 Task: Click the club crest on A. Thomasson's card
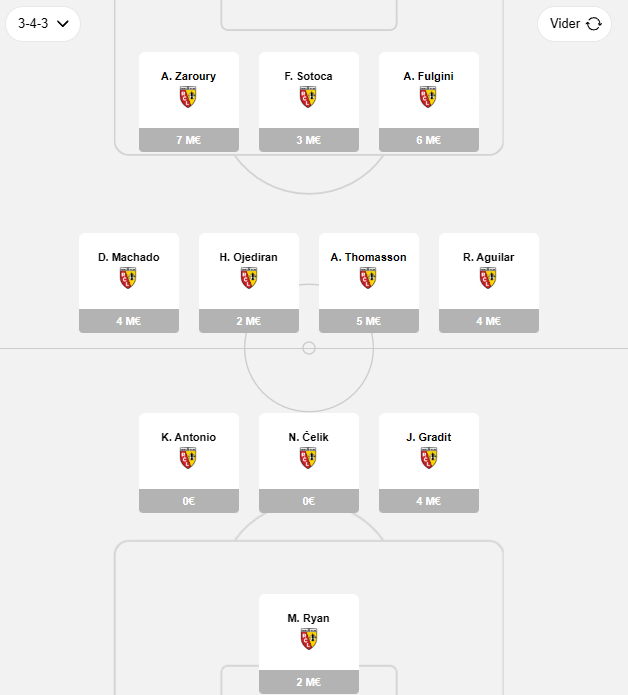[x=368, y=278]
